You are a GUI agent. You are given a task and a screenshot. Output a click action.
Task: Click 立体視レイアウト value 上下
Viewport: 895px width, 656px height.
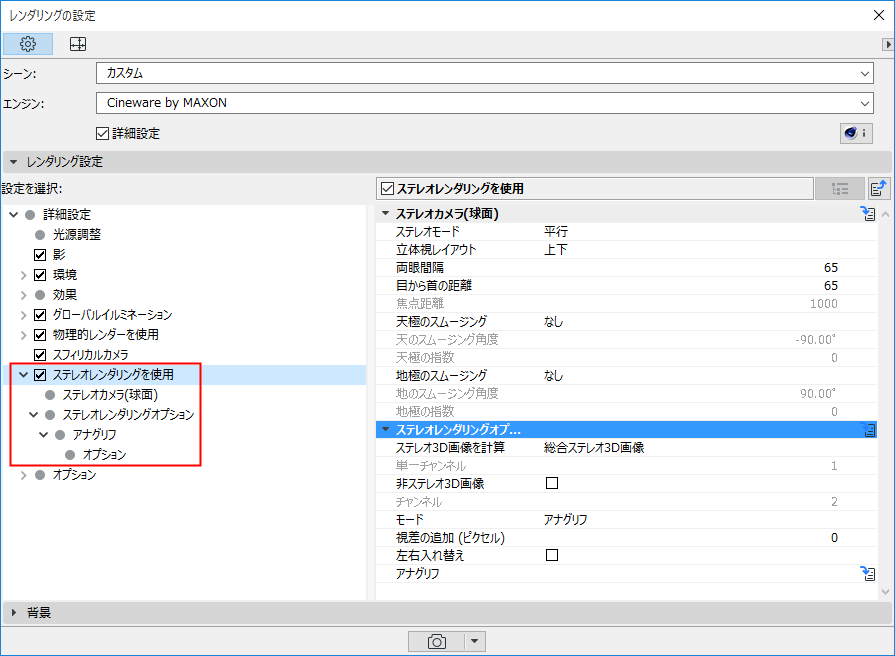(x=556, y=249)
